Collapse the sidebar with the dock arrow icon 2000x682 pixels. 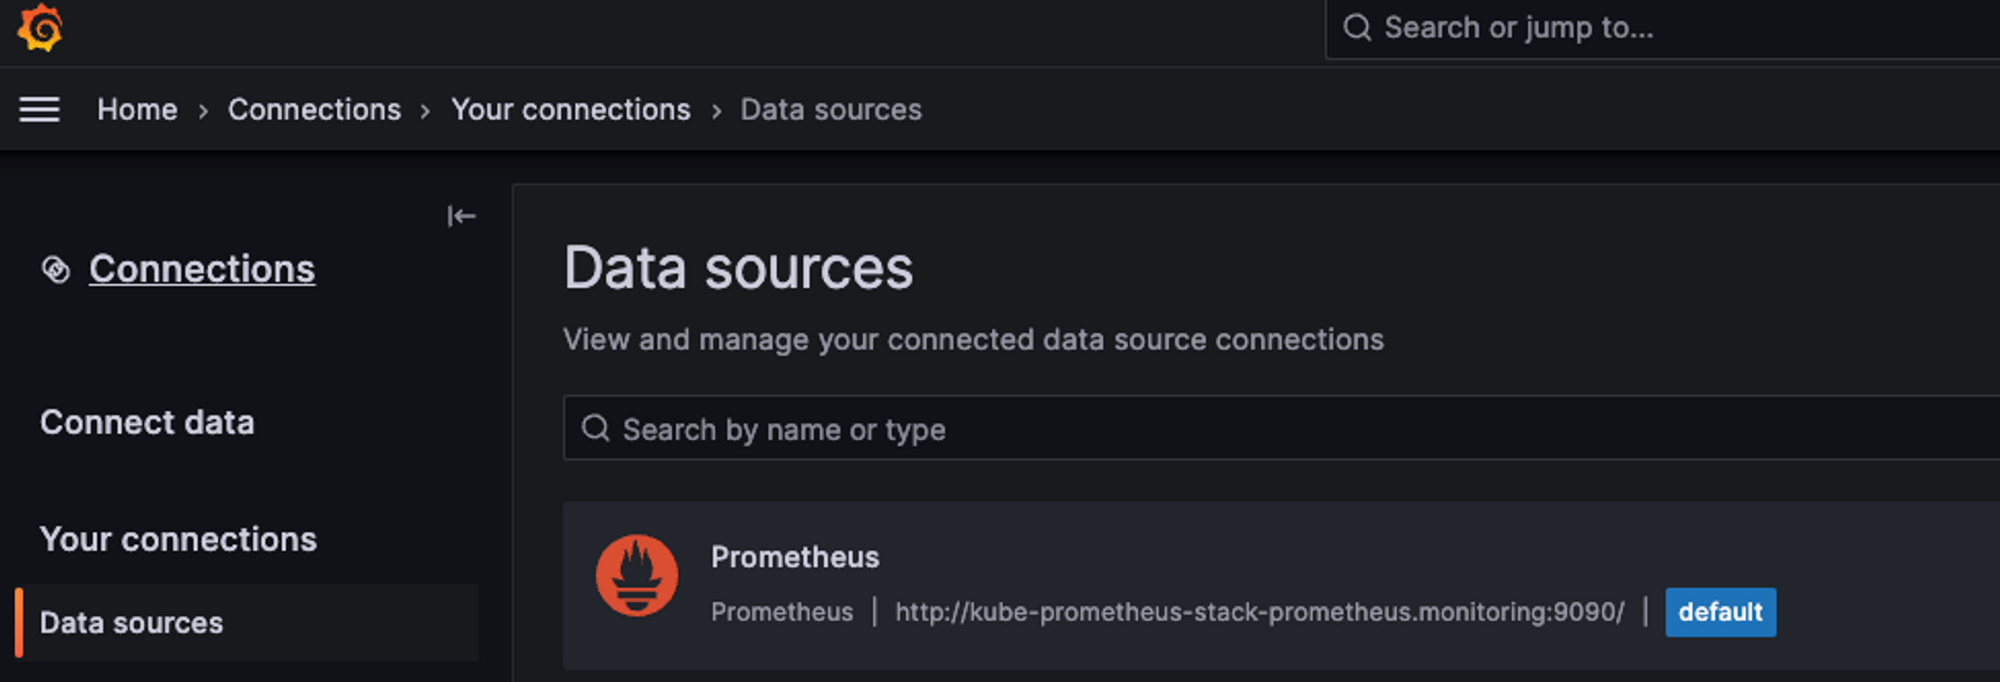[461, 216]
